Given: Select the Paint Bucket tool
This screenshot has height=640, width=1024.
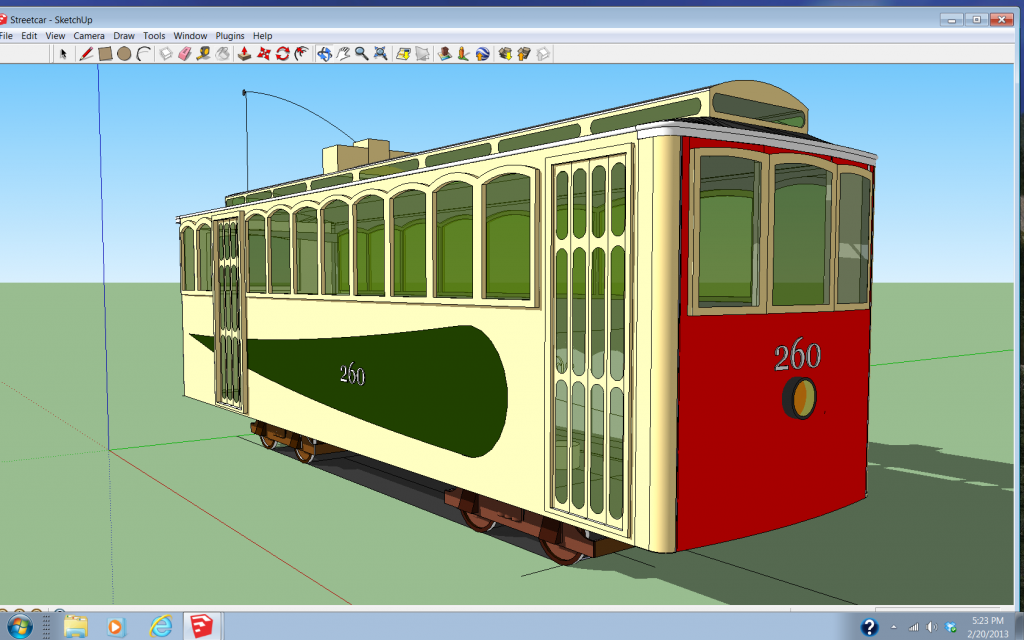Looking at the screenshot, I should pos(223,54).
